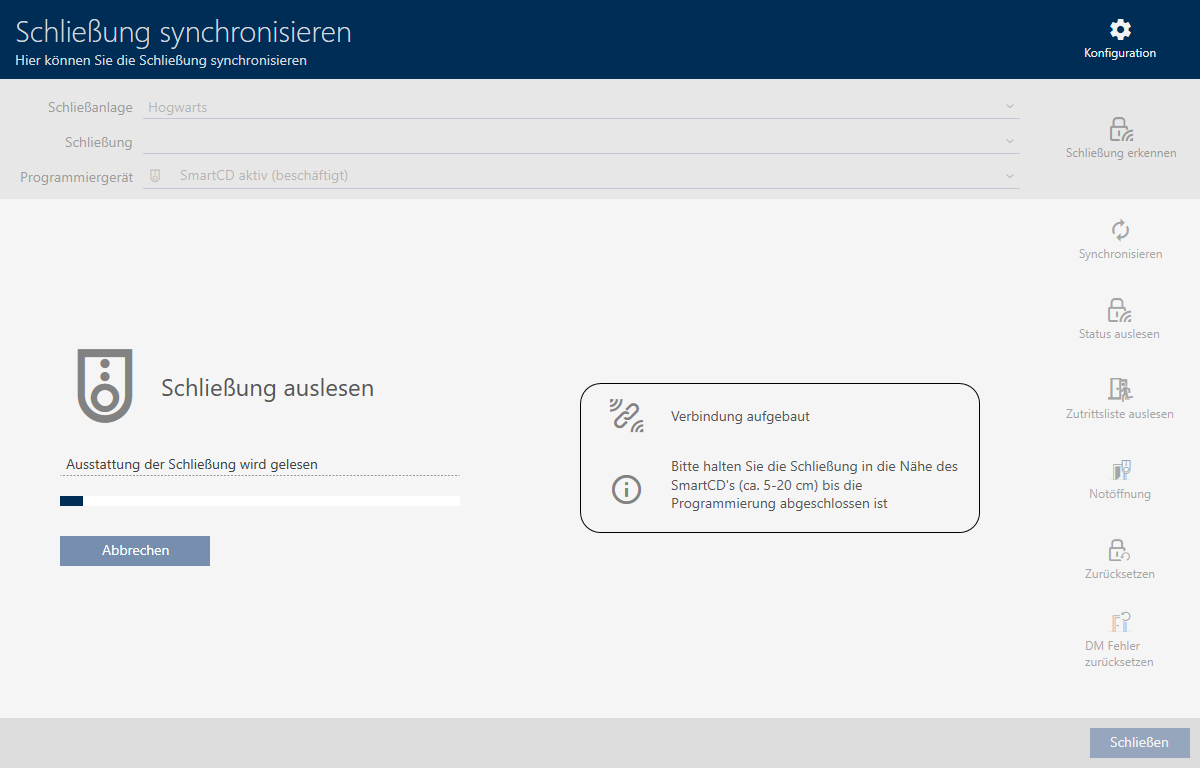Click the info circle icon
This screenshot has width=1200, height=768.
[626, 489]
